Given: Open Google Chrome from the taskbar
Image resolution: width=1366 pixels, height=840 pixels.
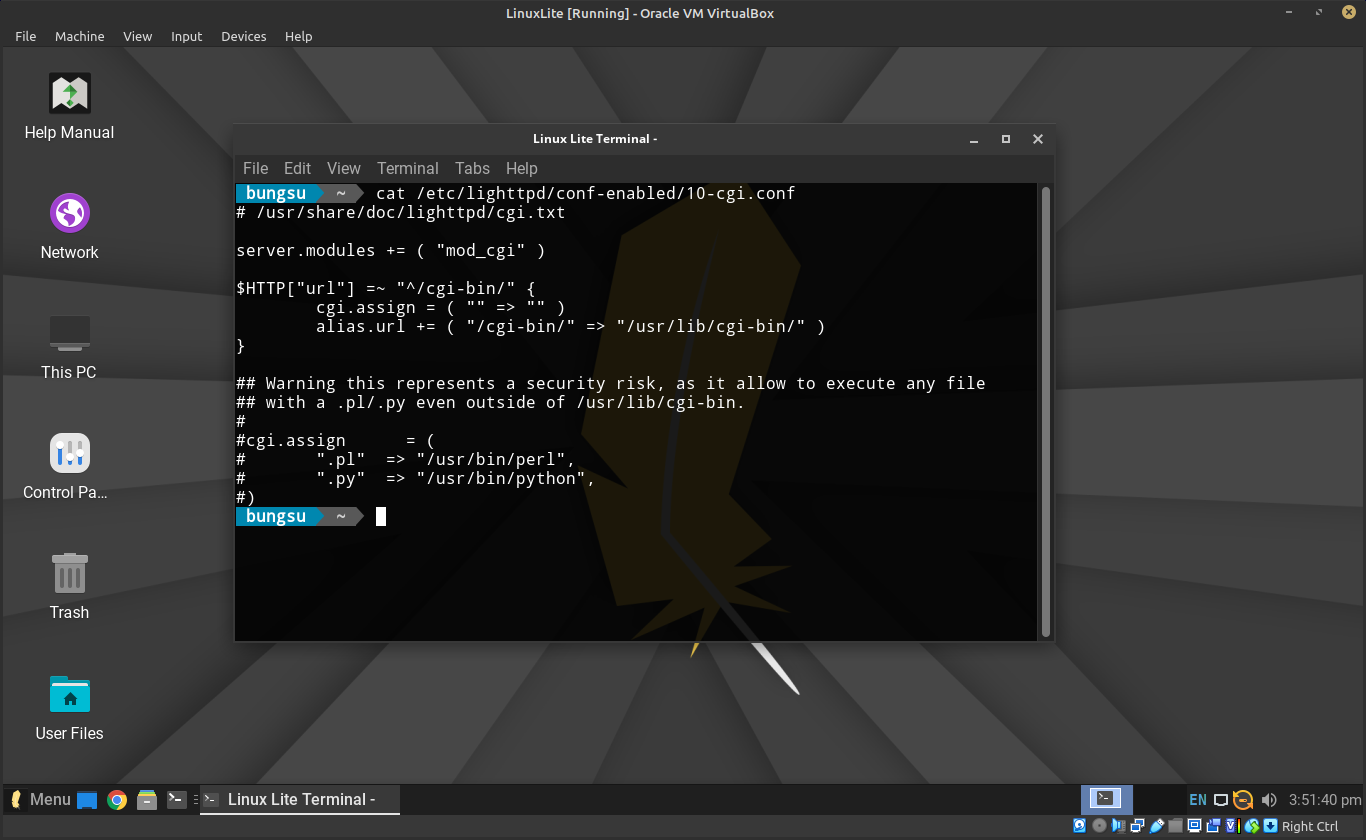Looking at the screenshot, I should tap(117, 799).
